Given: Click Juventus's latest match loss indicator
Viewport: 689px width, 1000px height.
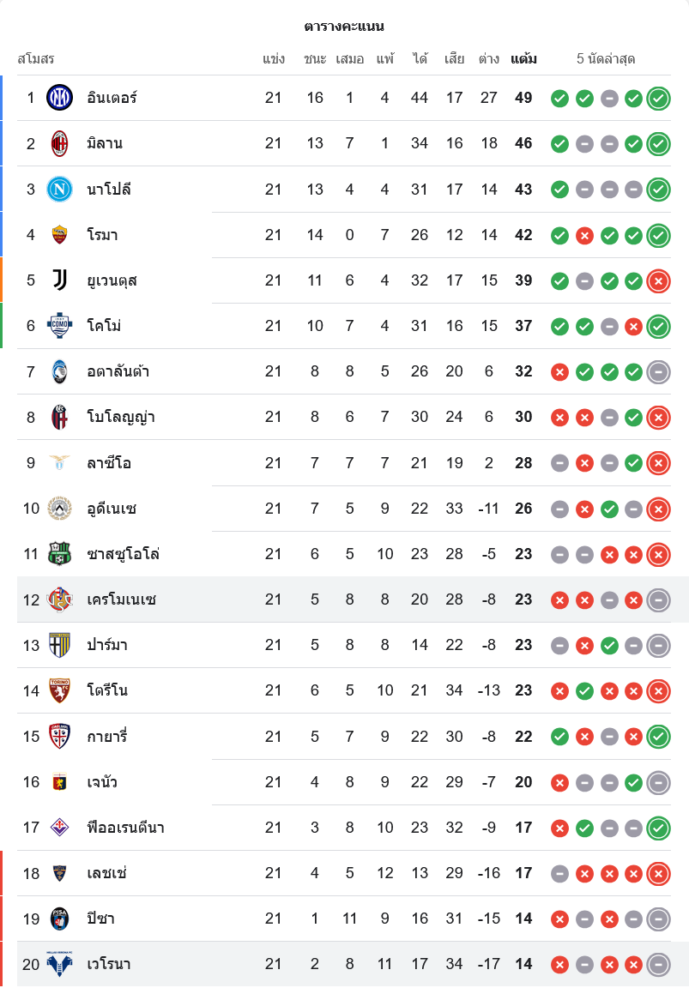Looking at the screenshot, I should click(x=658, y=280).
